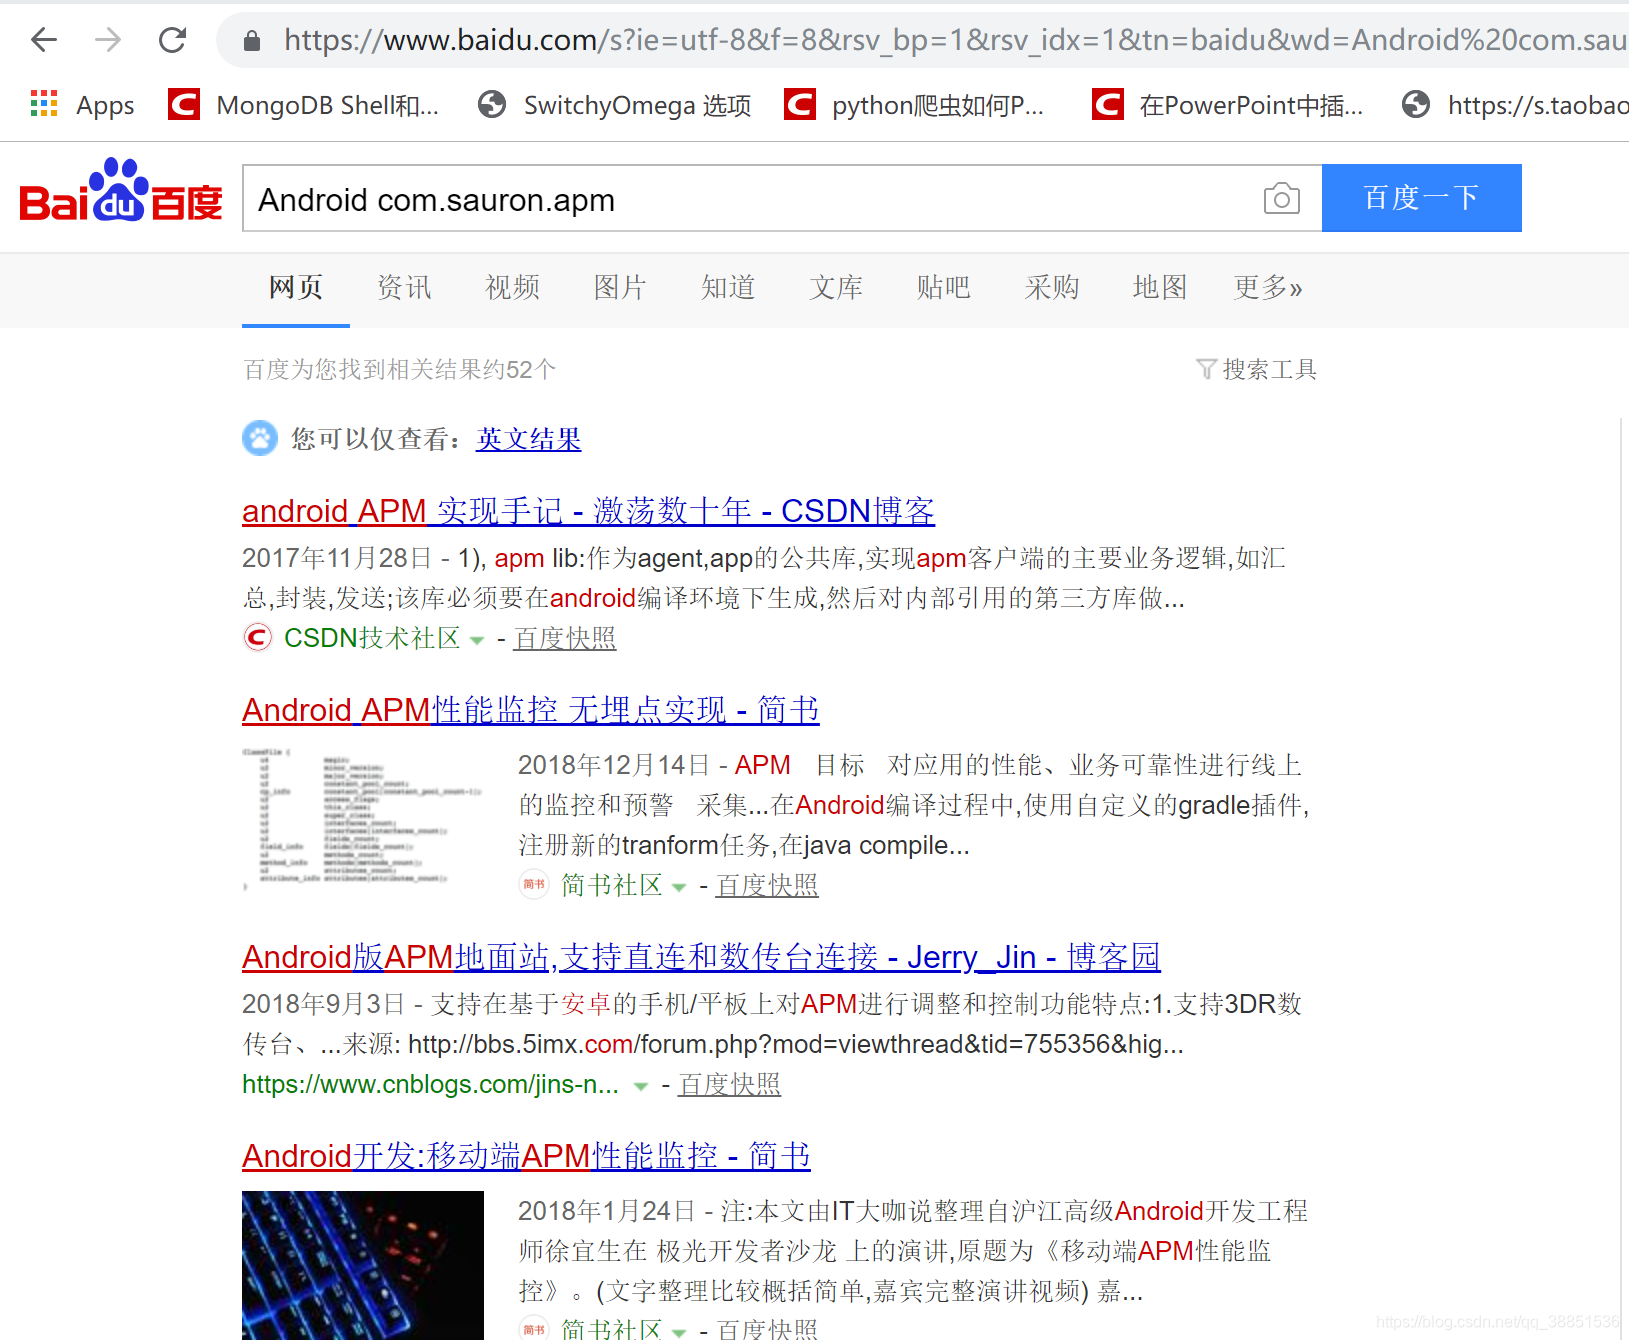The height and width of the screenshot is (1340, 1629).
Task: Click the Baidu logo
Action: pos(121,190)
